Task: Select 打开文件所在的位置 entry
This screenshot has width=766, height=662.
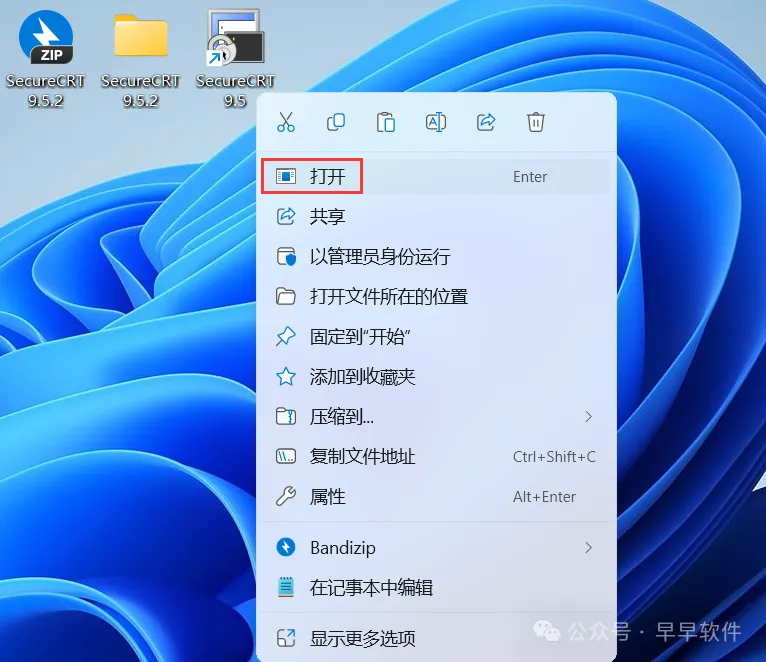Action: click(435, 297)
